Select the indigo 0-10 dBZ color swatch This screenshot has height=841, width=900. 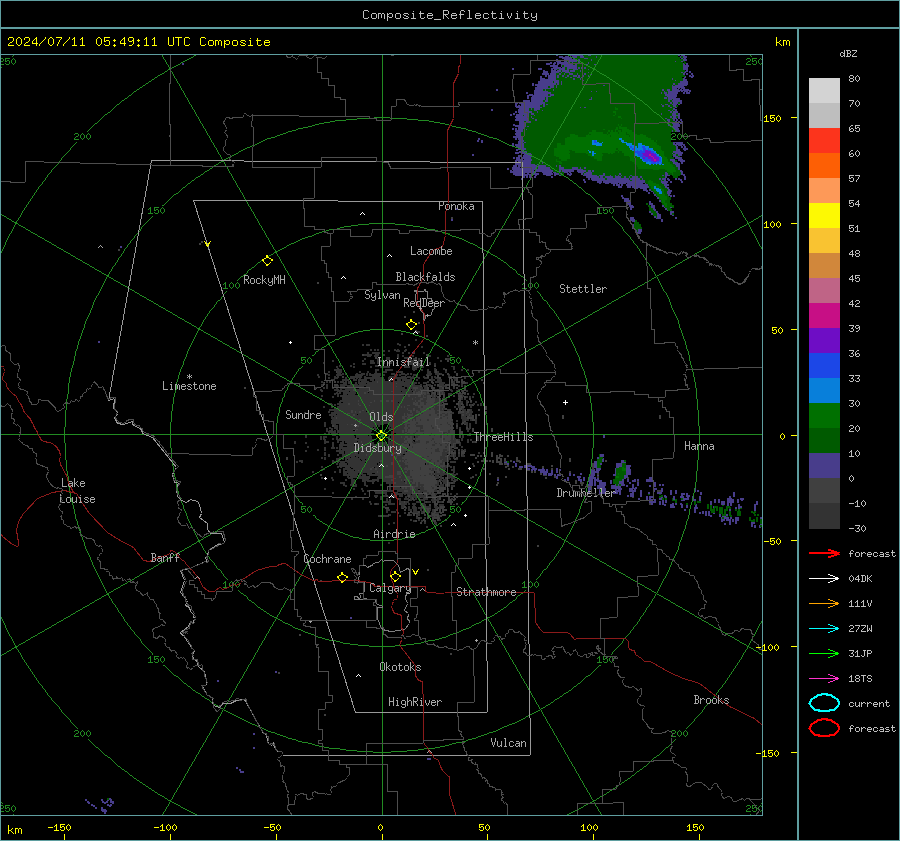pos(824,465)
